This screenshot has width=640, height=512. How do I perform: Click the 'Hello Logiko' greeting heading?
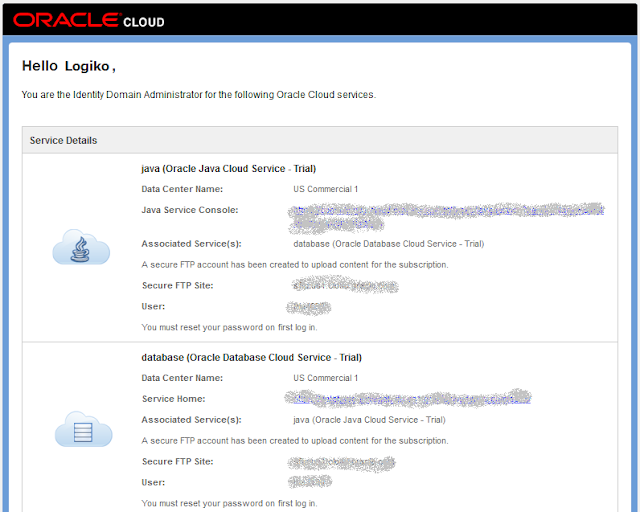(x=69, y=66)
